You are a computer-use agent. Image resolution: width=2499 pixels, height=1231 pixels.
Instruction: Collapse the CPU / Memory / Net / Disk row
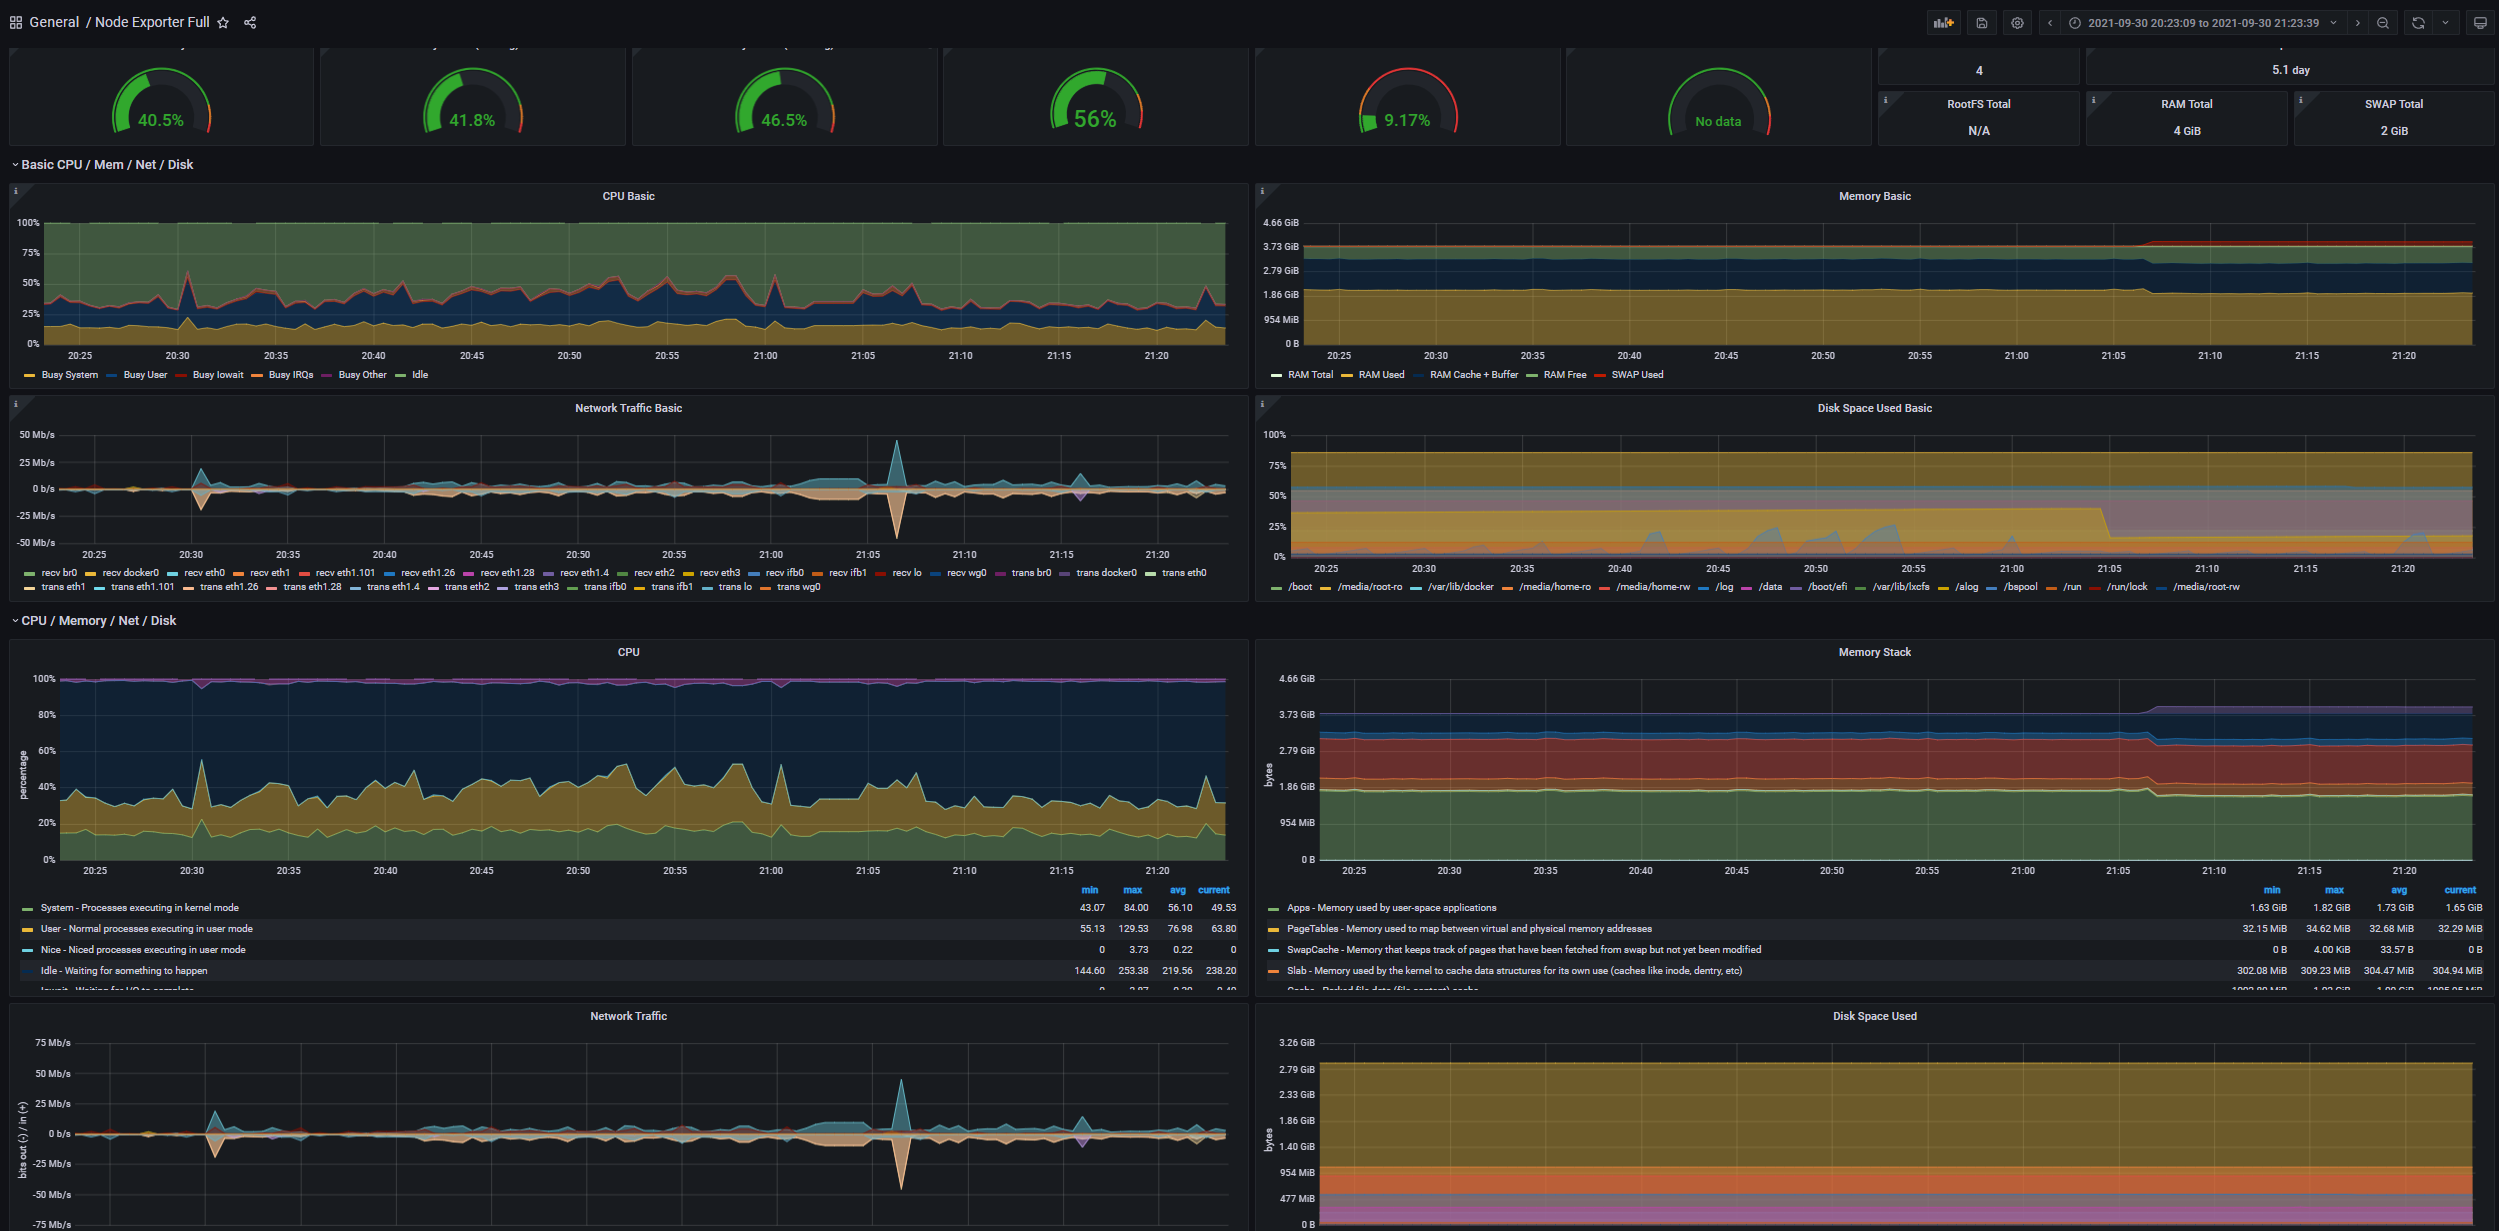pyautogui.click(x=98, y=621)
